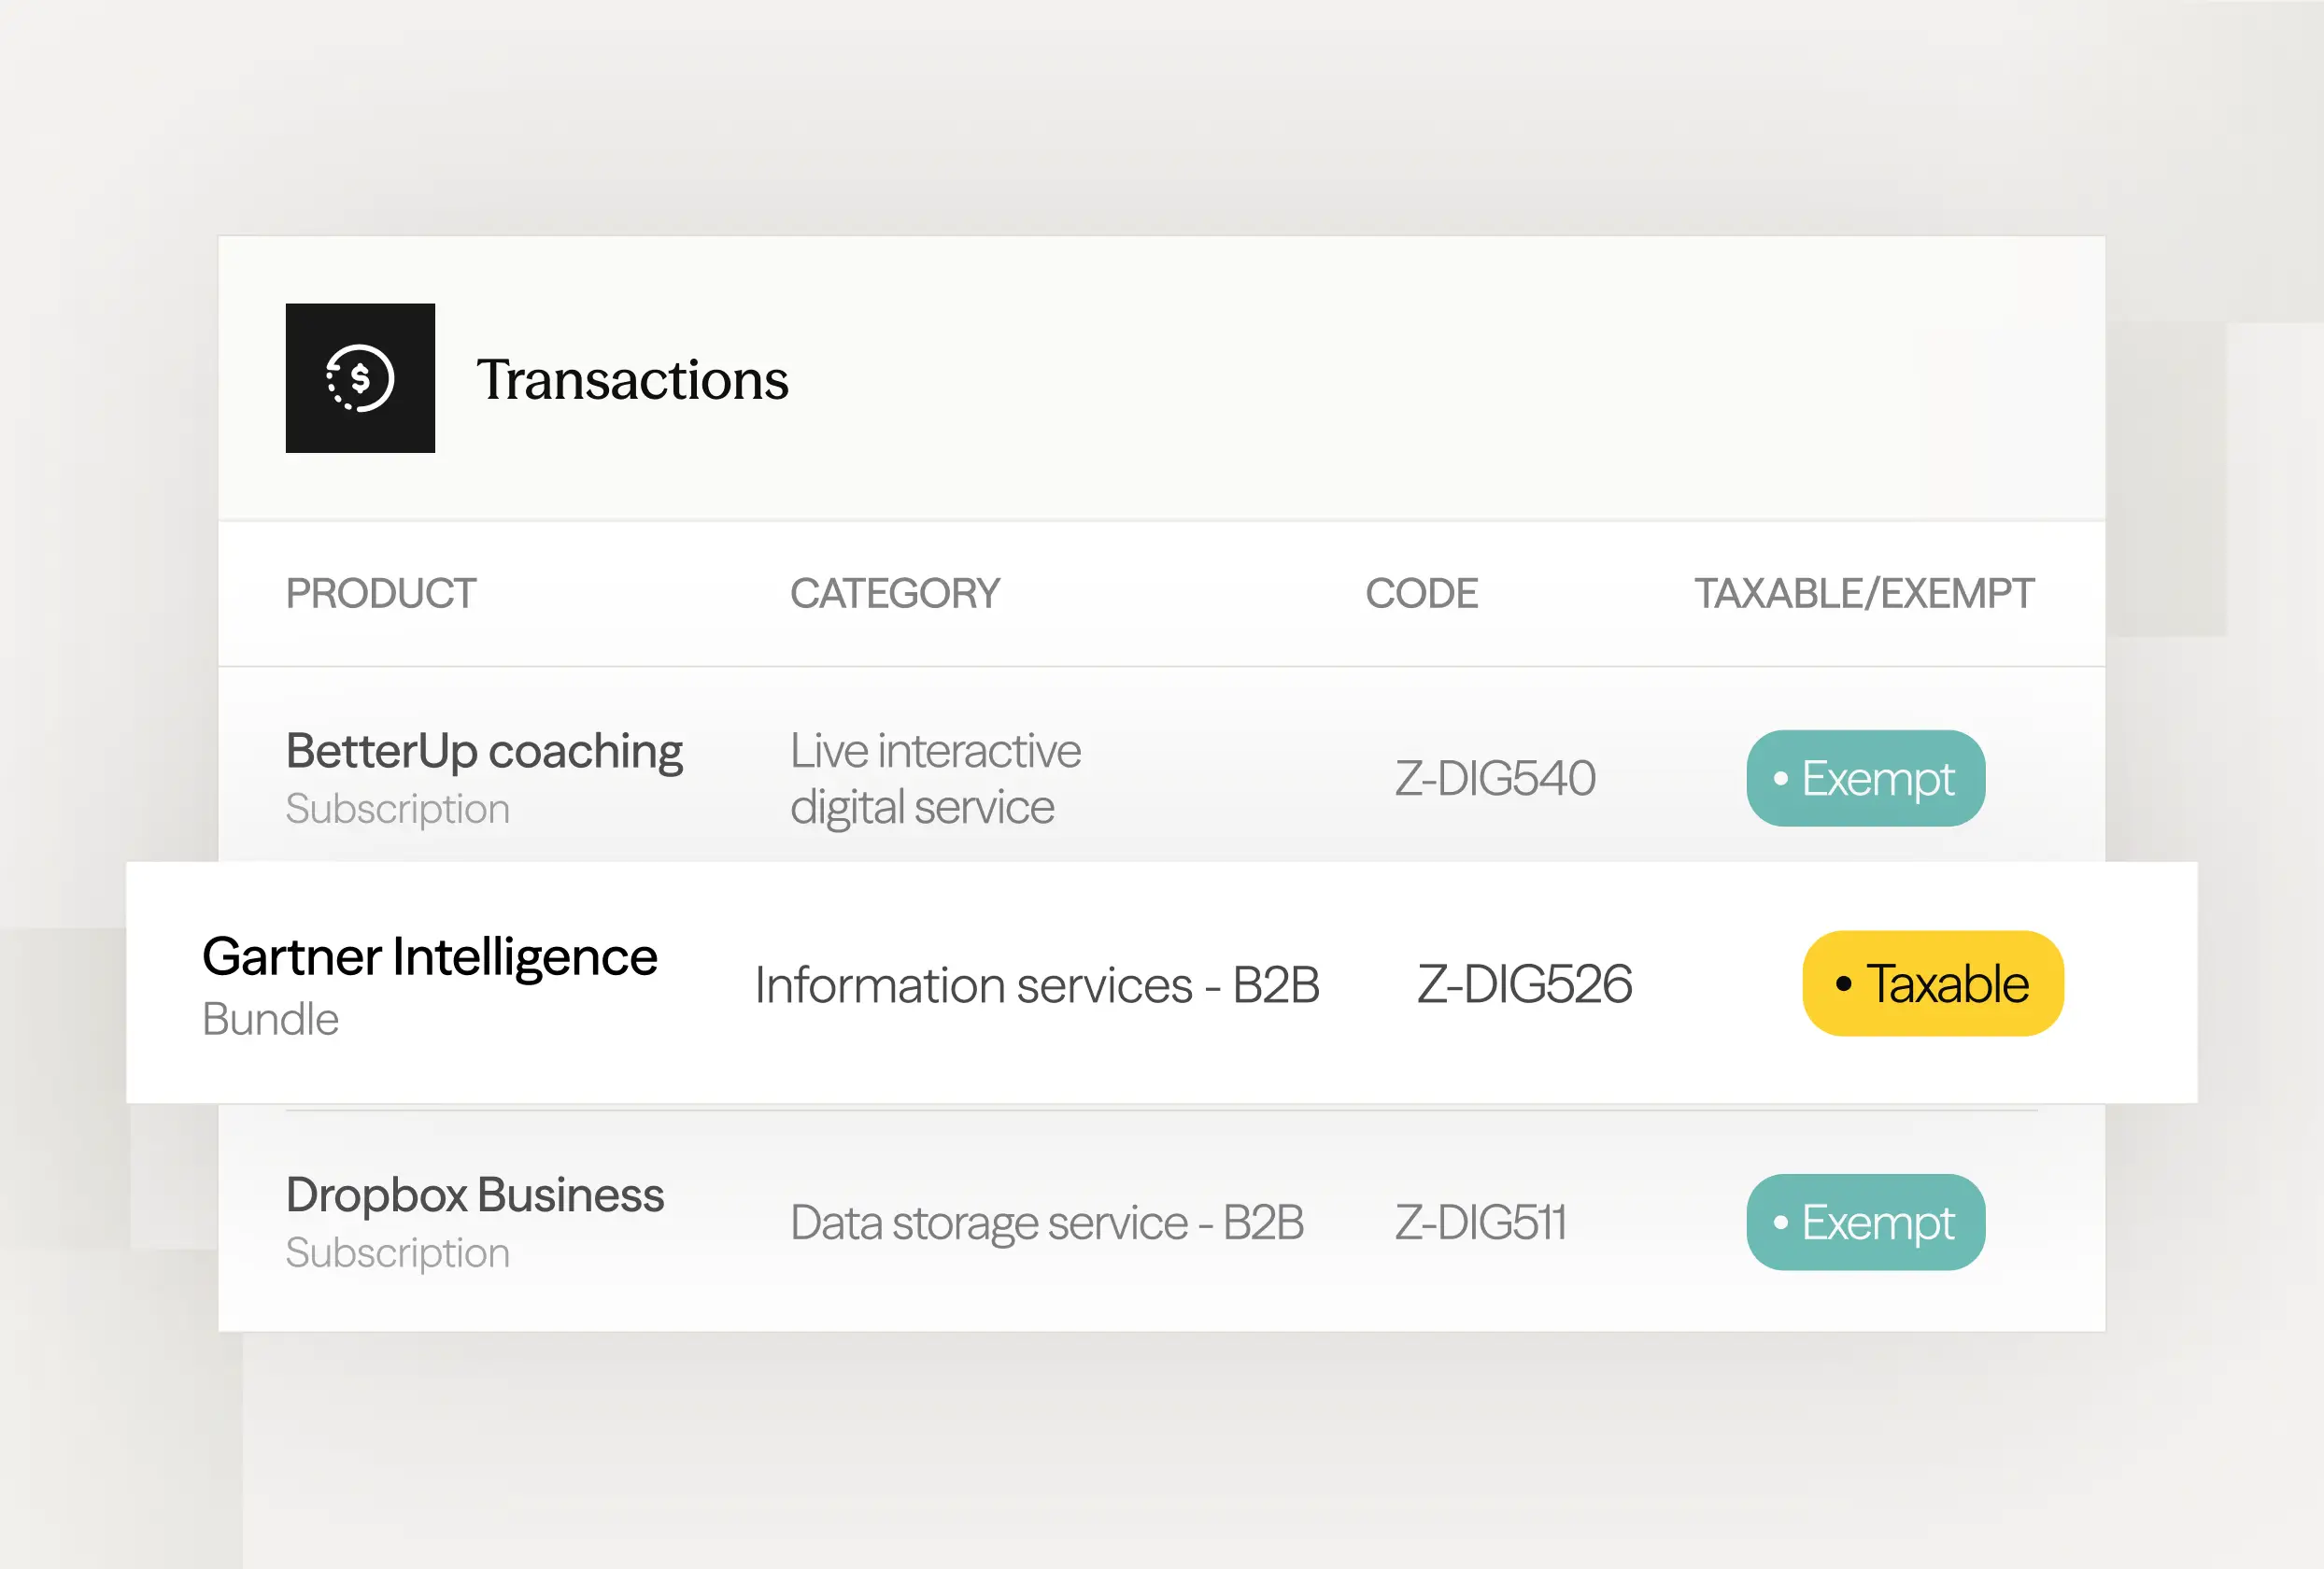Screen dimensions: 2324x1569
Task: Open the Gartner Intelligence product
Action: [x=430, y=956]
